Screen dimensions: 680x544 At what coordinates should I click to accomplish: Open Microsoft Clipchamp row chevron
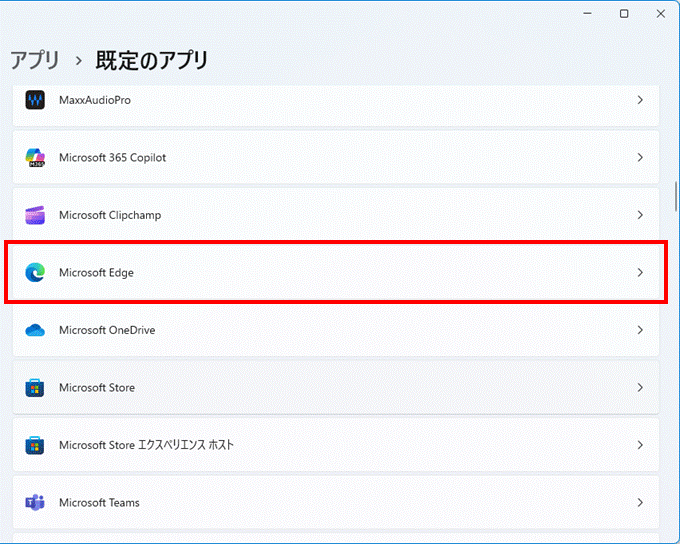click(640, 215)
